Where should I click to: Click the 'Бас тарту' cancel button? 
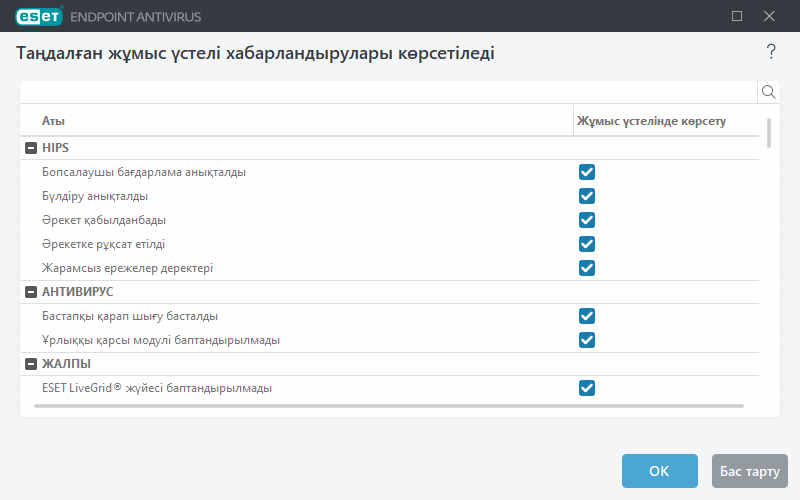coord(749,471)
